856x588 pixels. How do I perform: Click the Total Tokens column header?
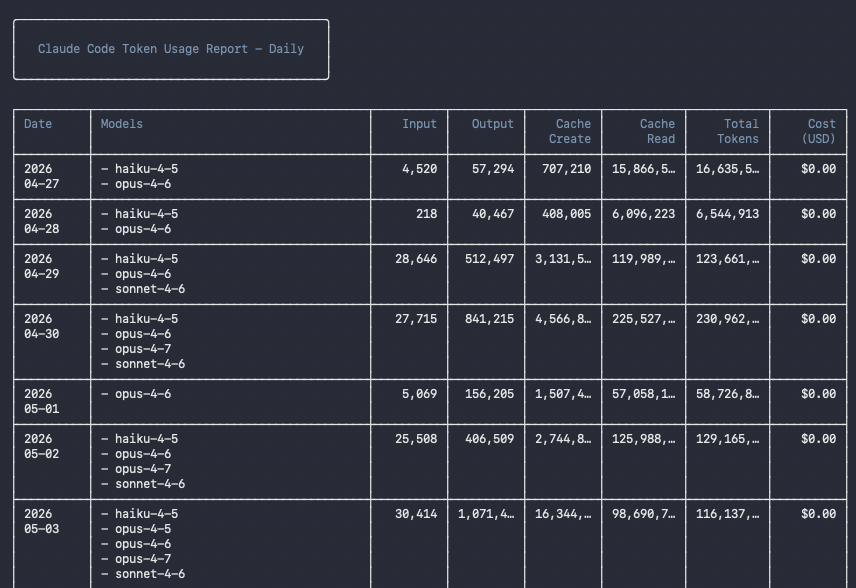(738, 132)
